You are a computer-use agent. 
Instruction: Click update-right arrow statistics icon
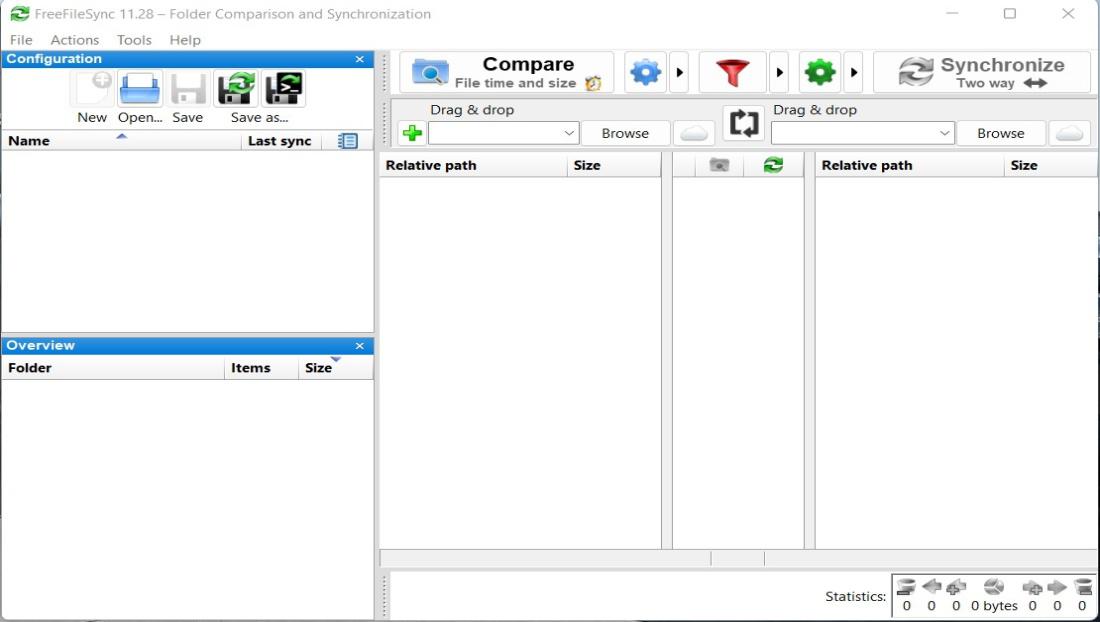[1057, 587]
